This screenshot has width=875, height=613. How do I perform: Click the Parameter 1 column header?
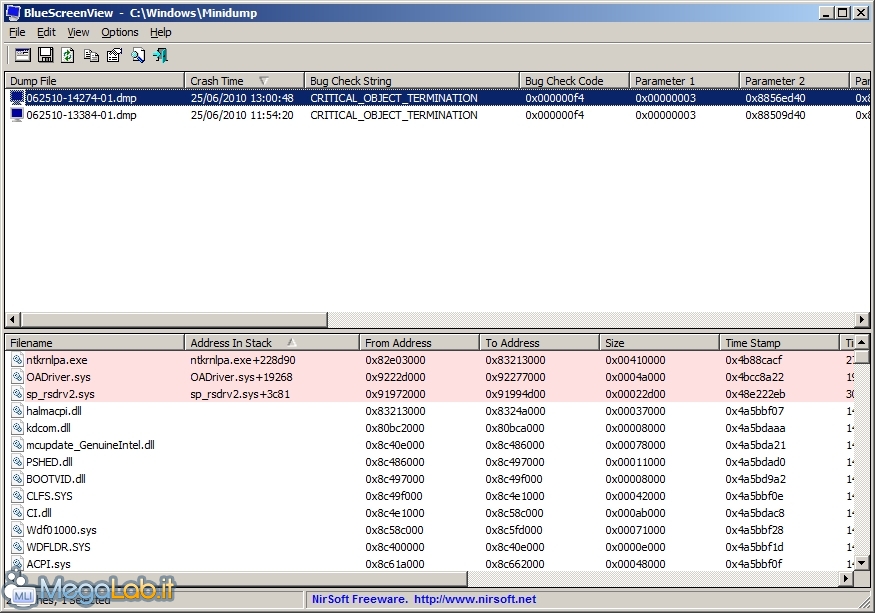(x=684, y=81)
